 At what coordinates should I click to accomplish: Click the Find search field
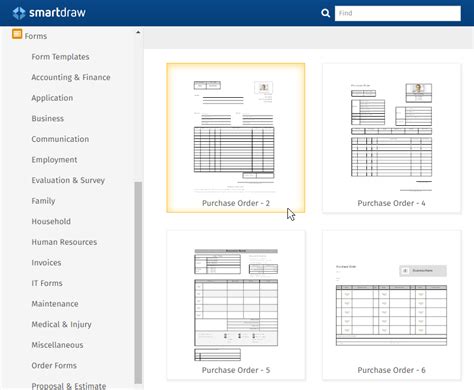[398, 13]
